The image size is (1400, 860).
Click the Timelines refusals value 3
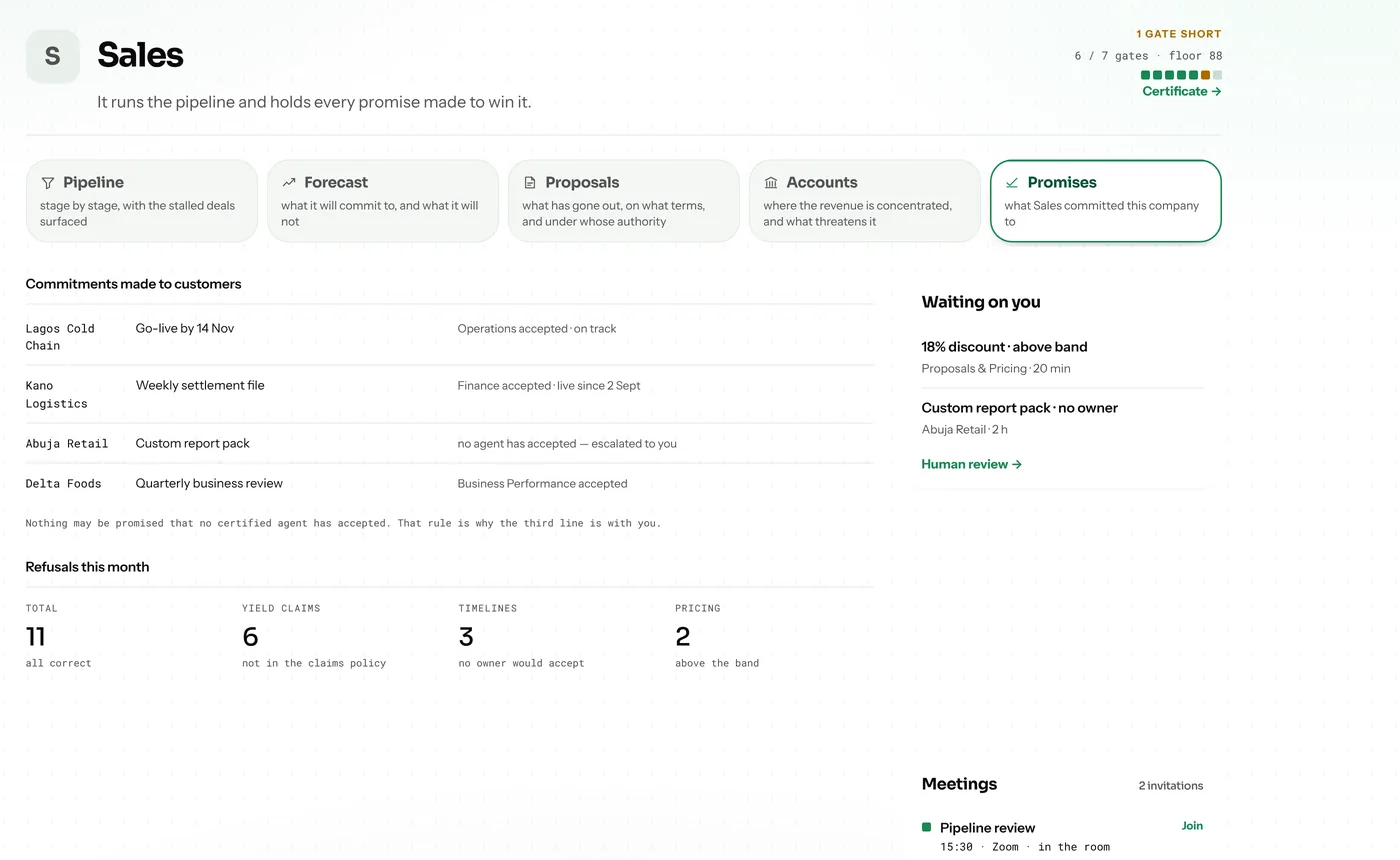[x=466, y=636]
